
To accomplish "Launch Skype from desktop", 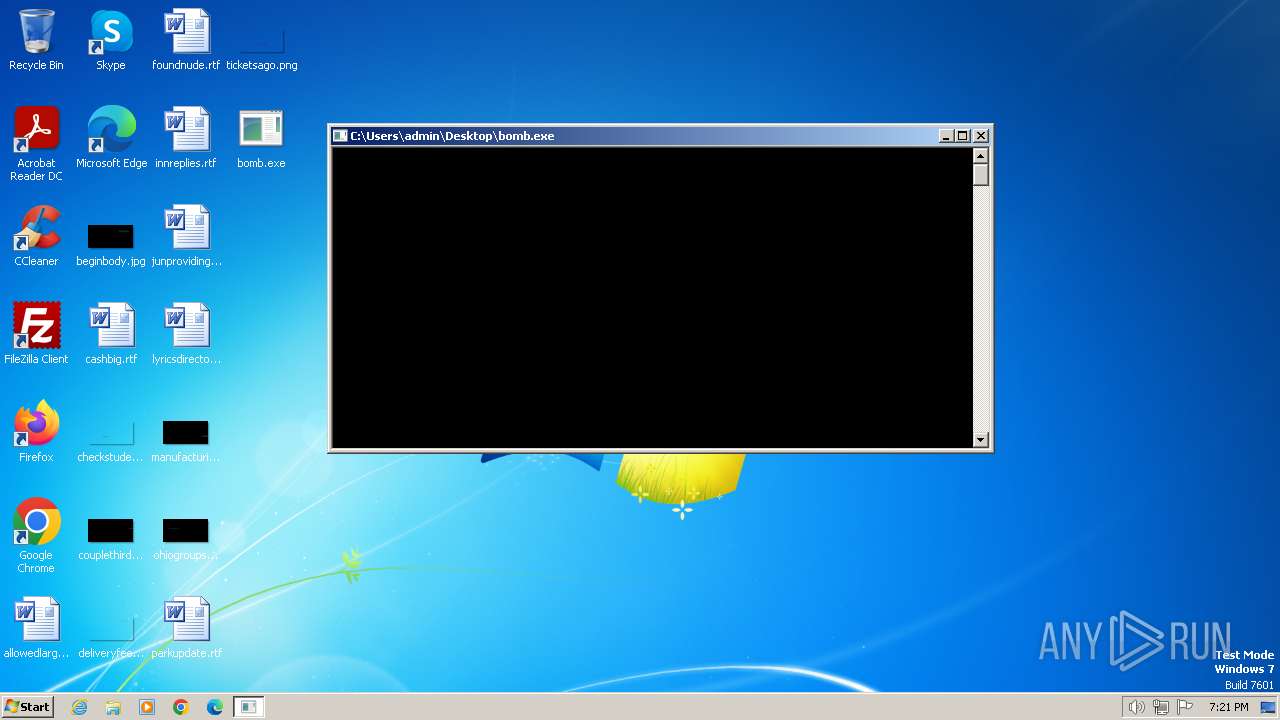I will (111, 40).
